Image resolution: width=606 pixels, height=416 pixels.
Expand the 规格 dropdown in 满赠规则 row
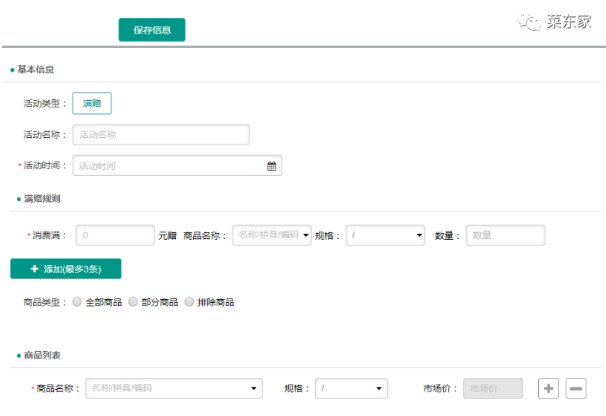point(386,235)
